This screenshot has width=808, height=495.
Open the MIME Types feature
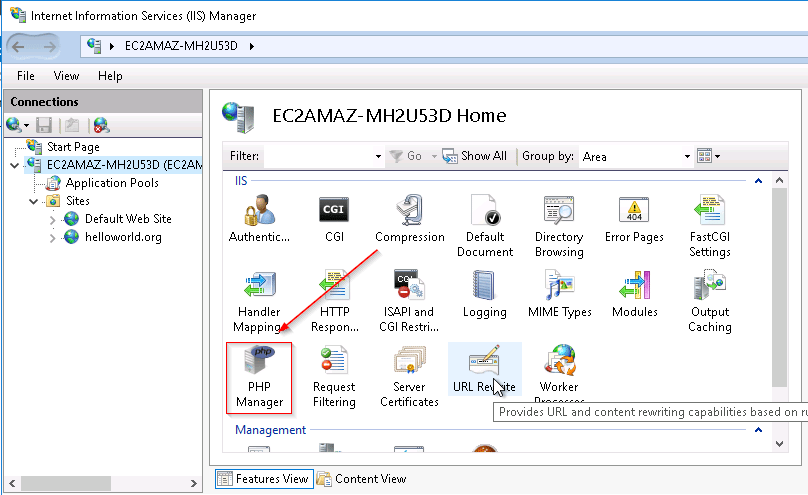[560, 294]
